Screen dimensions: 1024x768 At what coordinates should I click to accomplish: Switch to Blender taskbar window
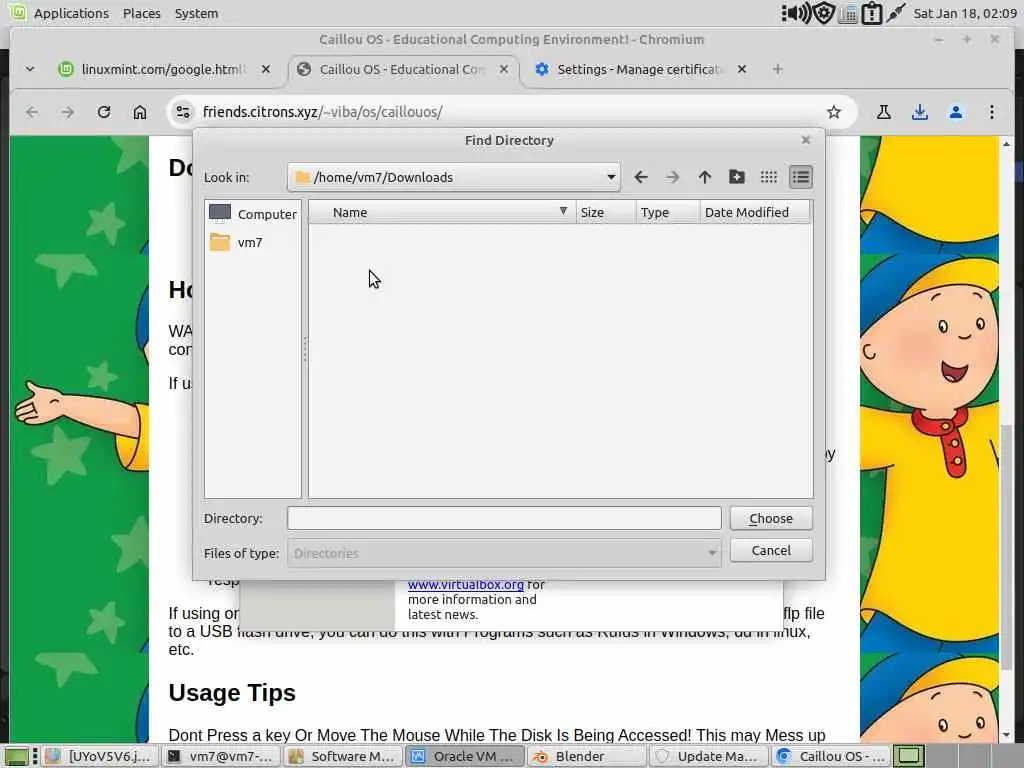[585, 756]
